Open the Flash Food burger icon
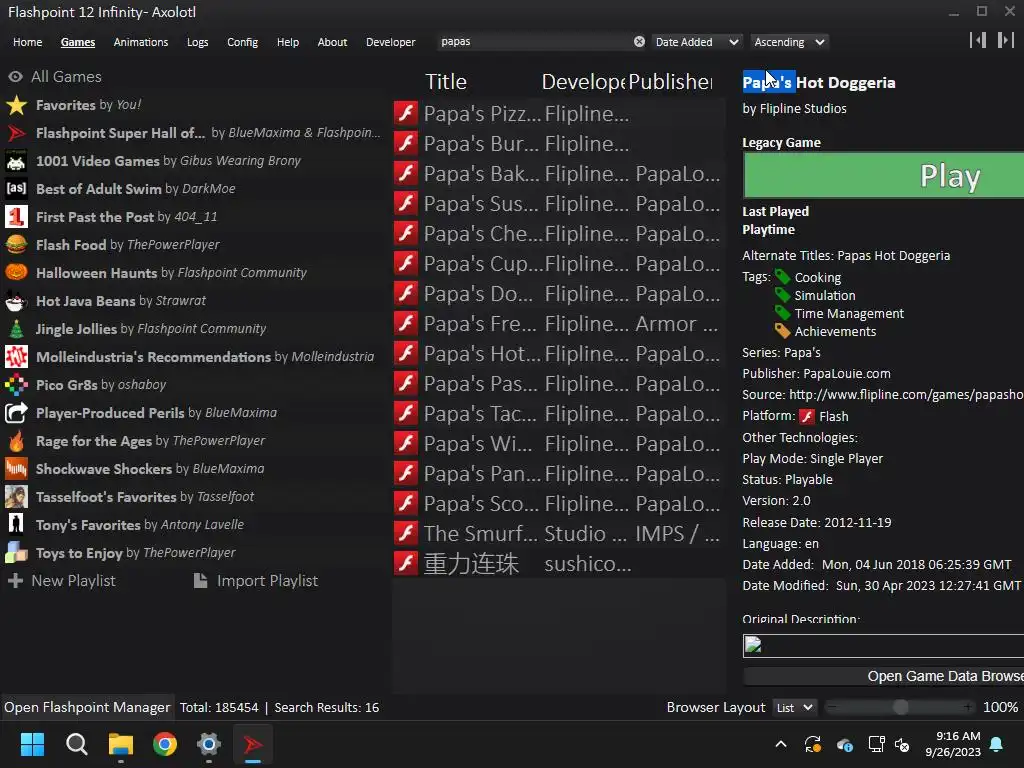 tap(16, 245)
